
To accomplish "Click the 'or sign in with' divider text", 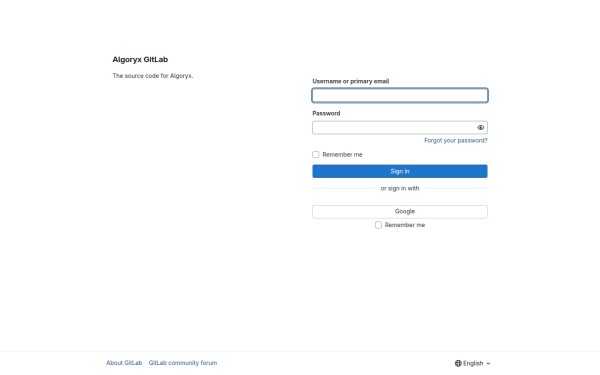I will 400,188.
